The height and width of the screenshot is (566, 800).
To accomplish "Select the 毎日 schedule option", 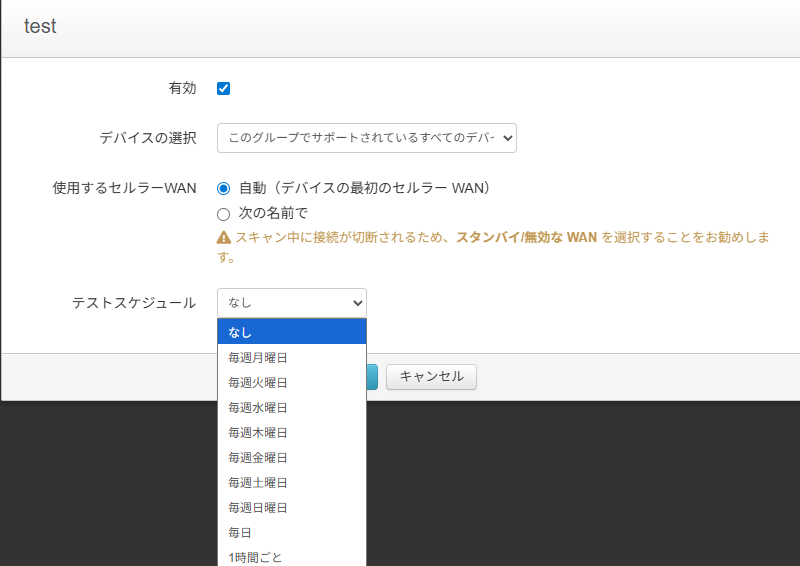I will tap(291, 532).
